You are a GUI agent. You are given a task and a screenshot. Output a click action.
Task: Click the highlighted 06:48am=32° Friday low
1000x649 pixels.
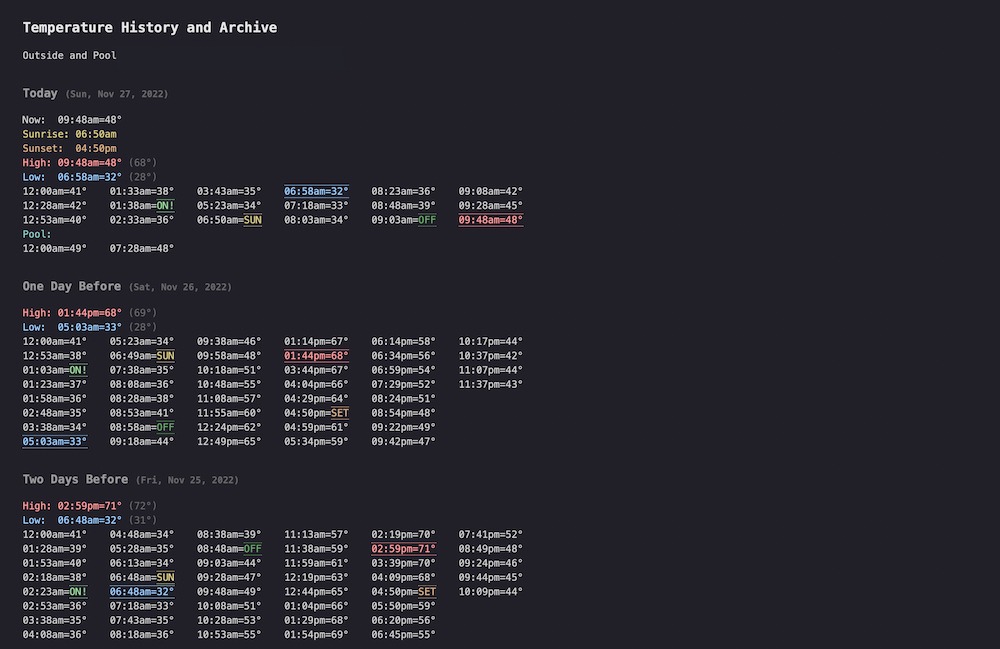pyautogui.click(x=142, y=592)
